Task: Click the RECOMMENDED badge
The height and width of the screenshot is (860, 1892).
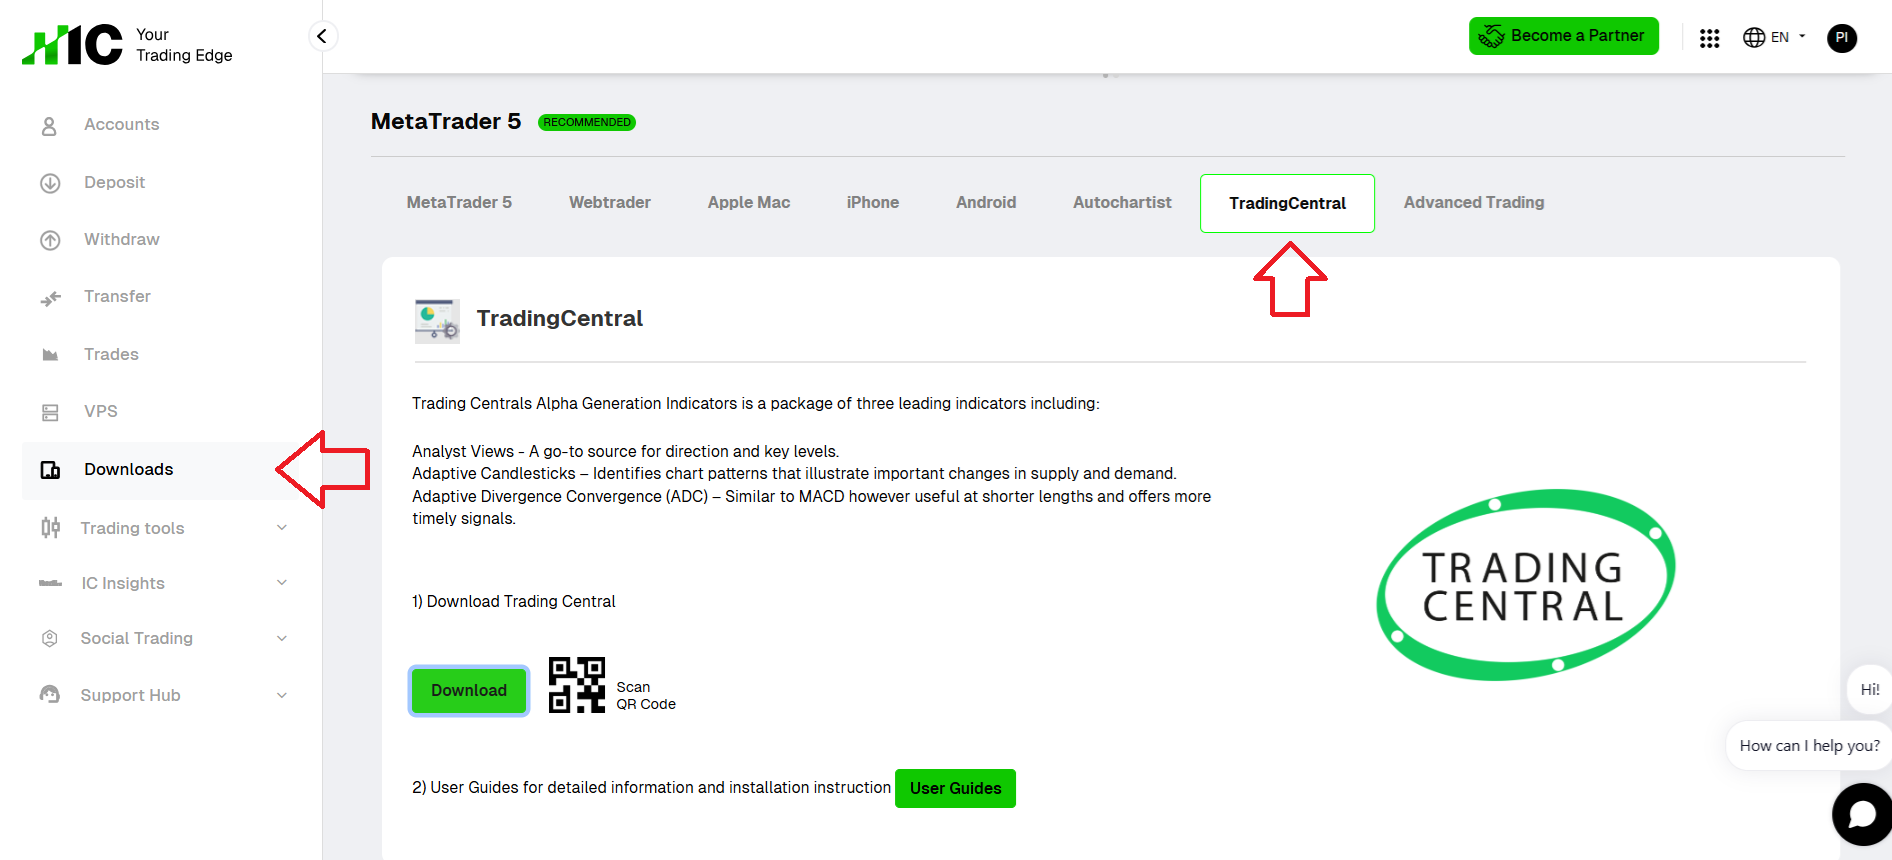Action: click(x=587, y=122)
